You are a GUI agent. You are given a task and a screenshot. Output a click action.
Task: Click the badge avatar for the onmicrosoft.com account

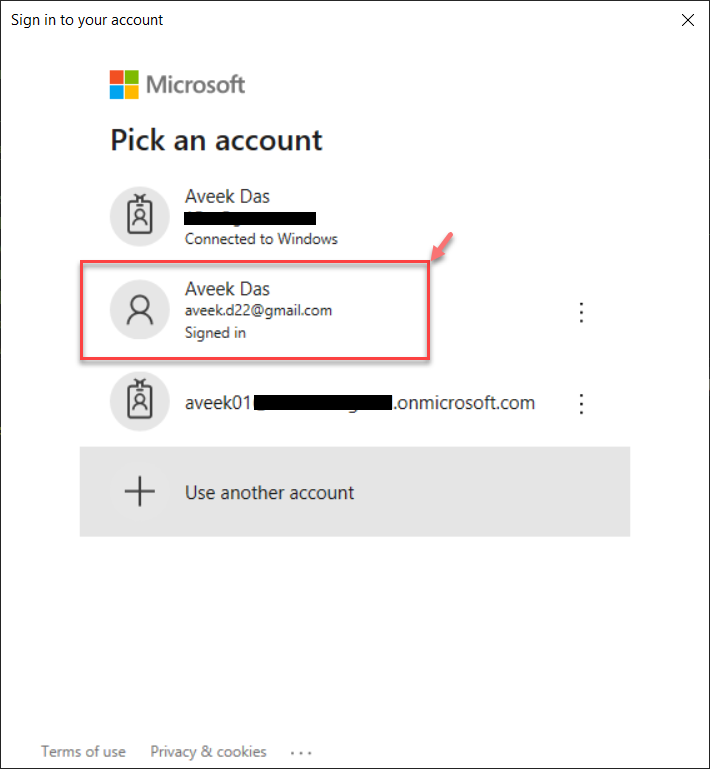pyautogui.click(x=139, y=403)
